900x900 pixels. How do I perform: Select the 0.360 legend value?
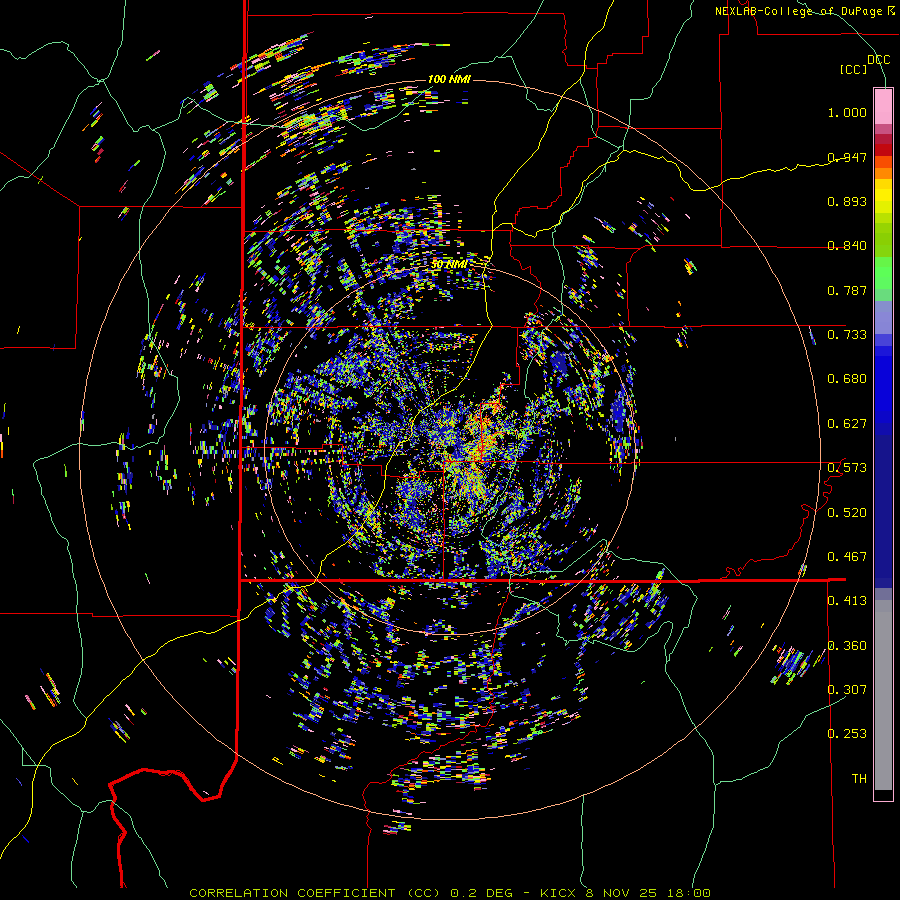point(847,646)
